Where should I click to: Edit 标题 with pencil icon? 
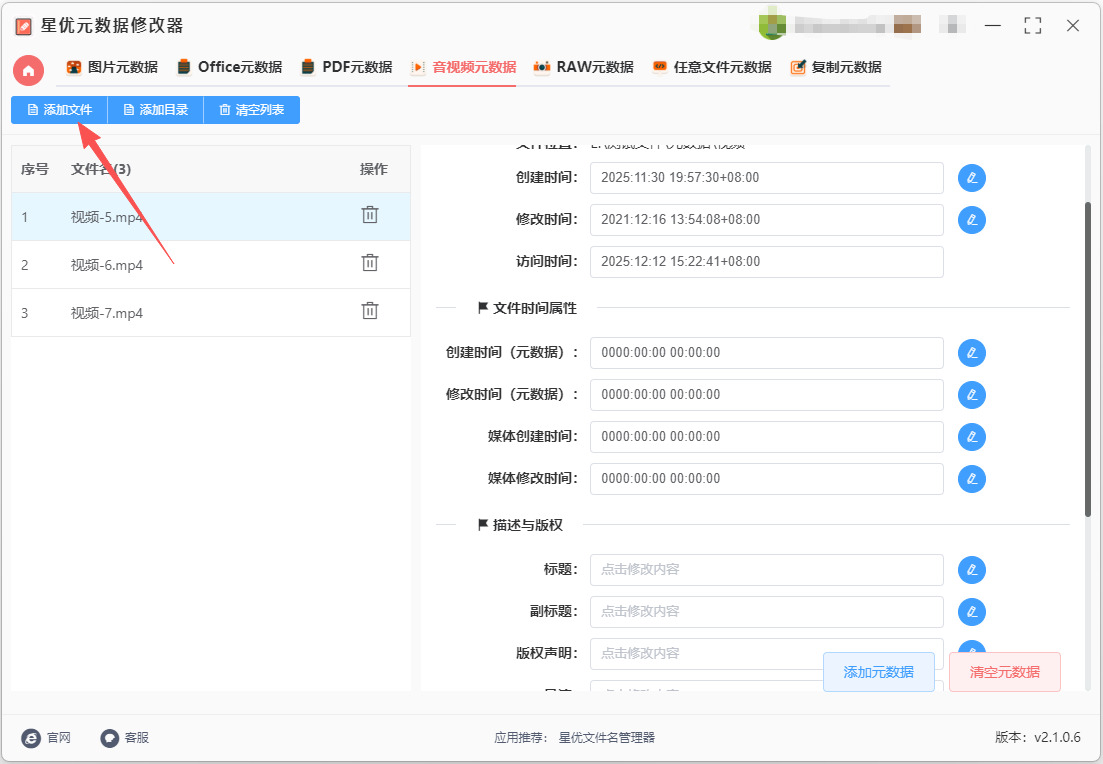[x=972, y=570]
